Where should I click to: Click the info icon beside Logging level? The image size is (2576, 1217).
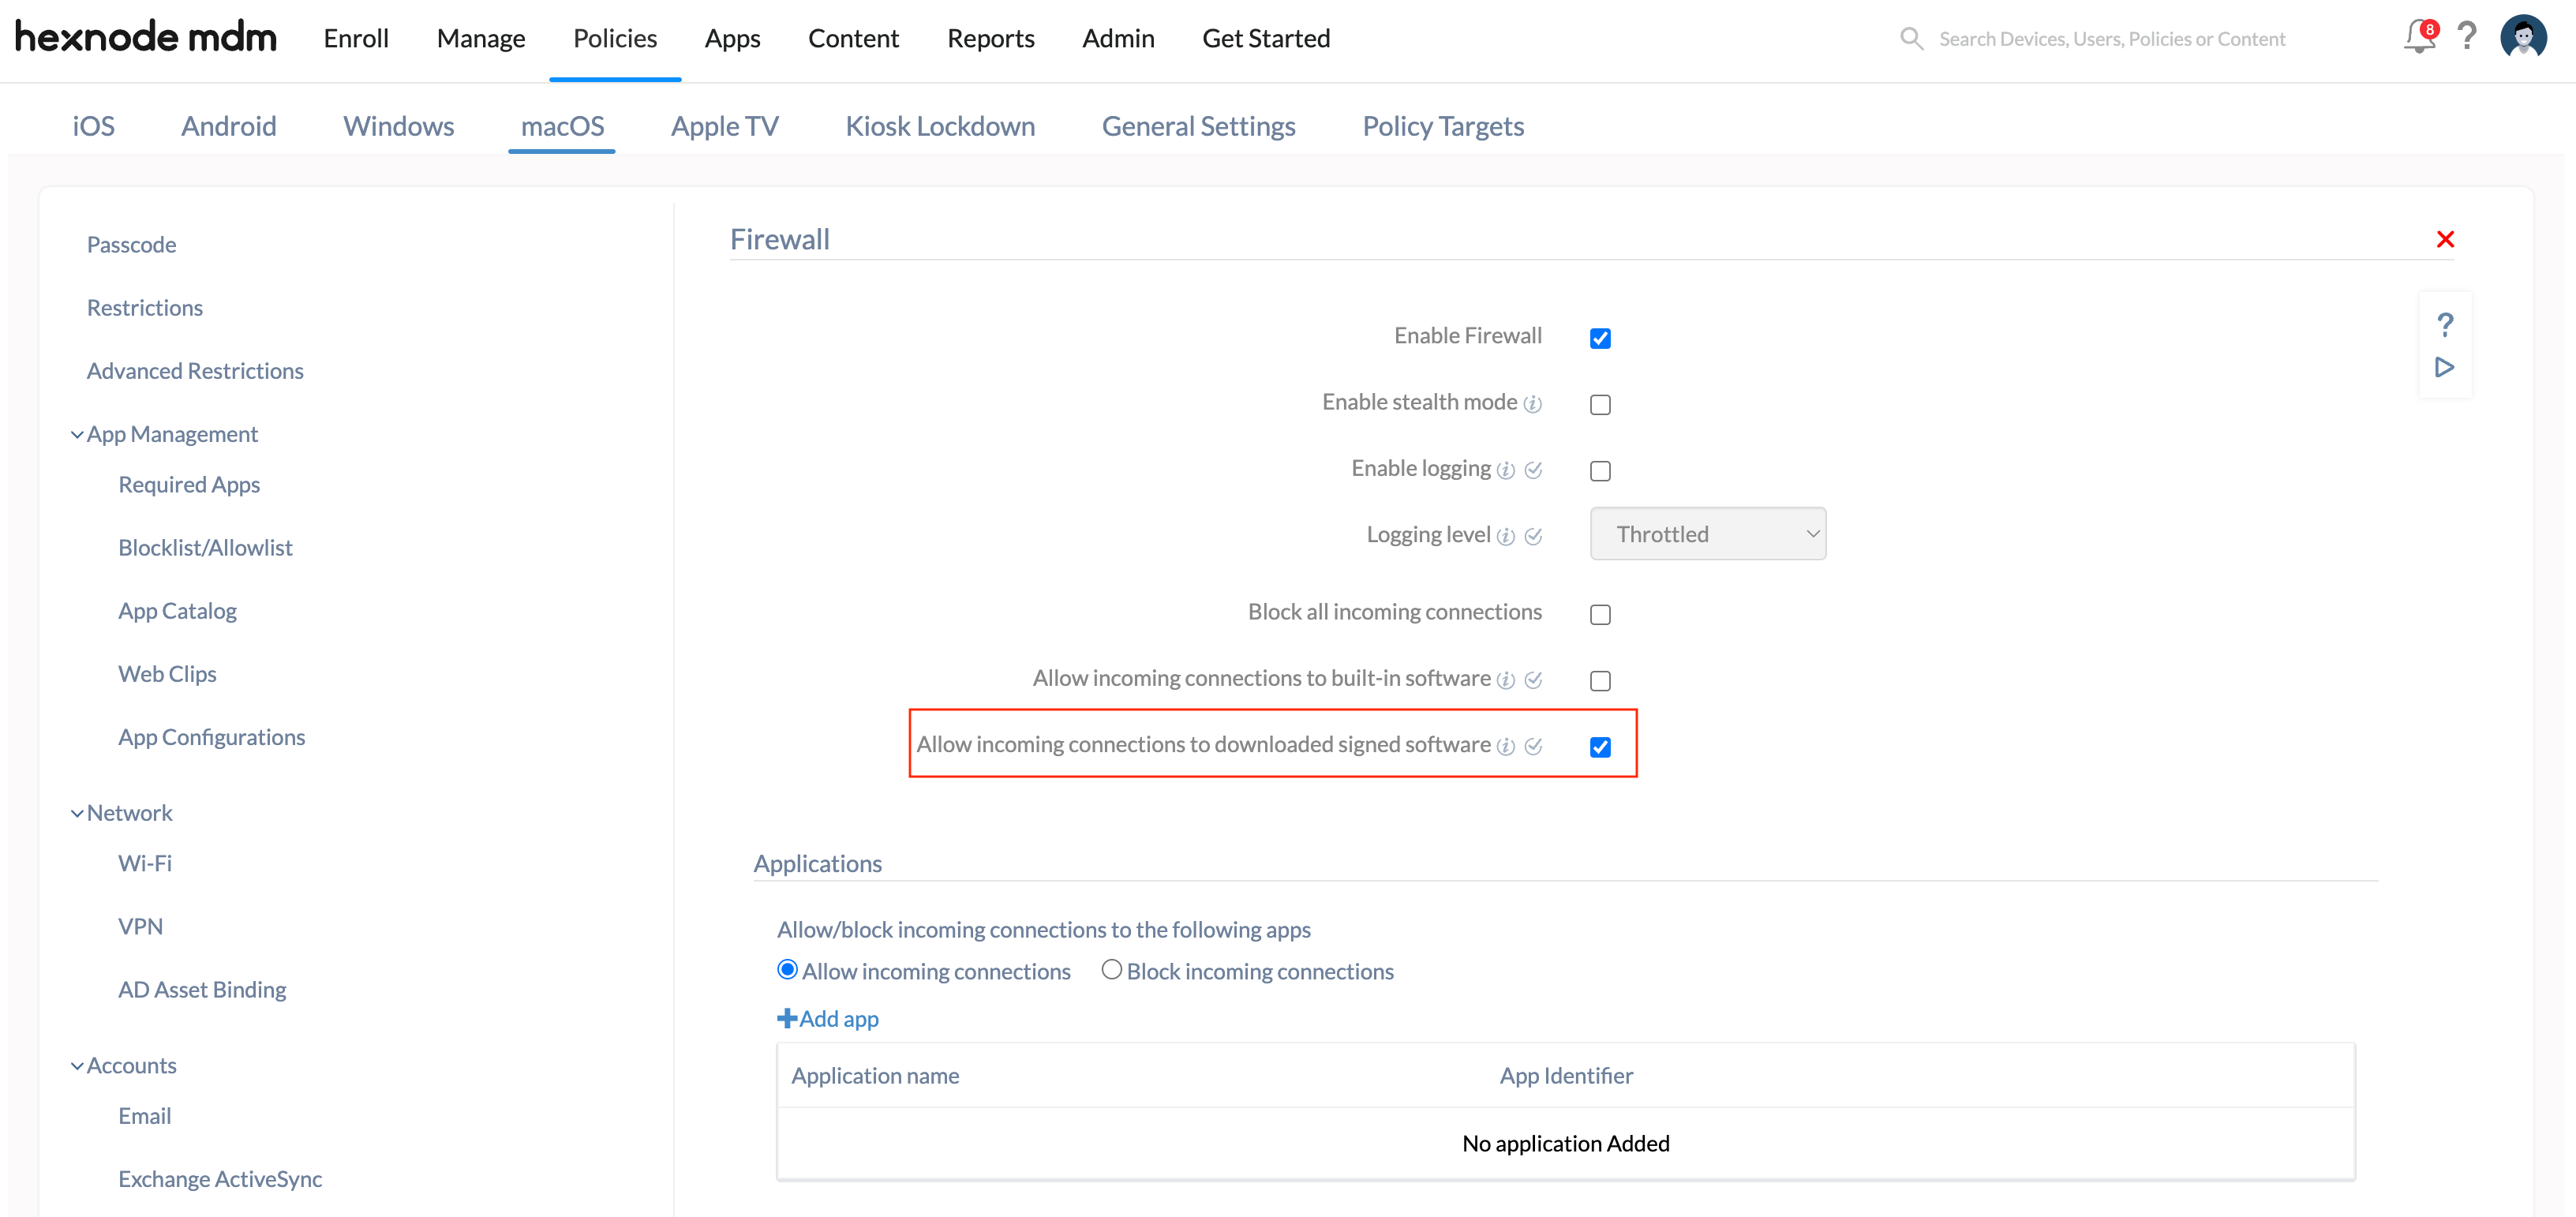(1505, 536)
